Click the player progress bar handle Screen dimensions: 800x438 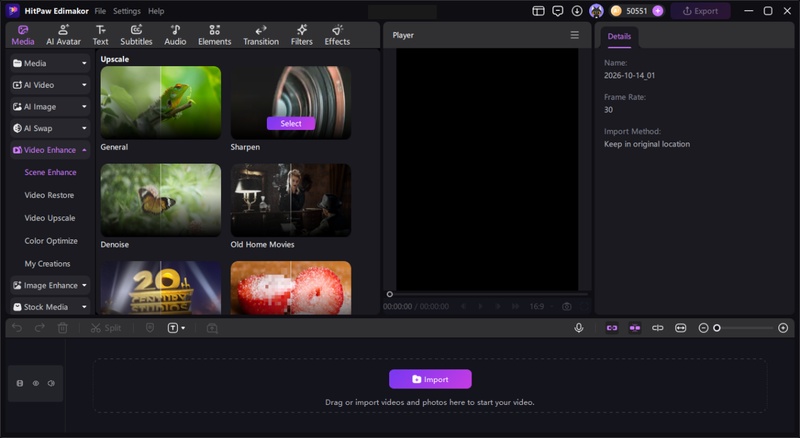[390, 294]
